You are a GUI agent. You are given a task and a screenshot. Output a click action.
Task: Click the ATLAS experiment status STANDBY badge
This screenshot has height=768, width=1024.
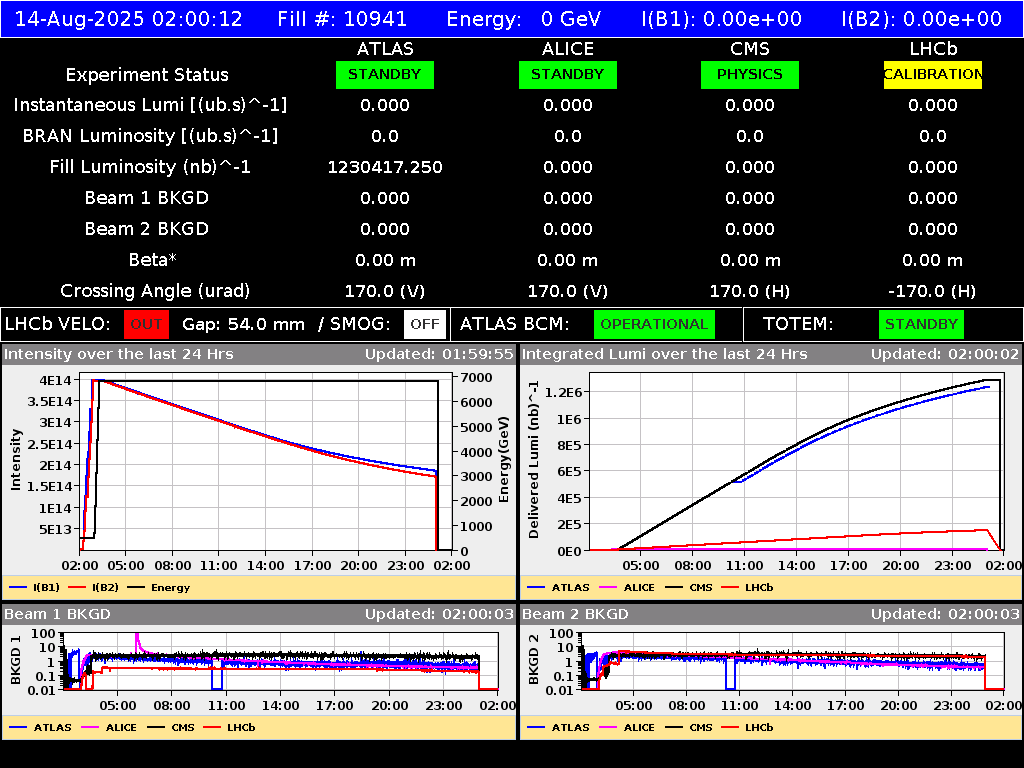point(385,75)
